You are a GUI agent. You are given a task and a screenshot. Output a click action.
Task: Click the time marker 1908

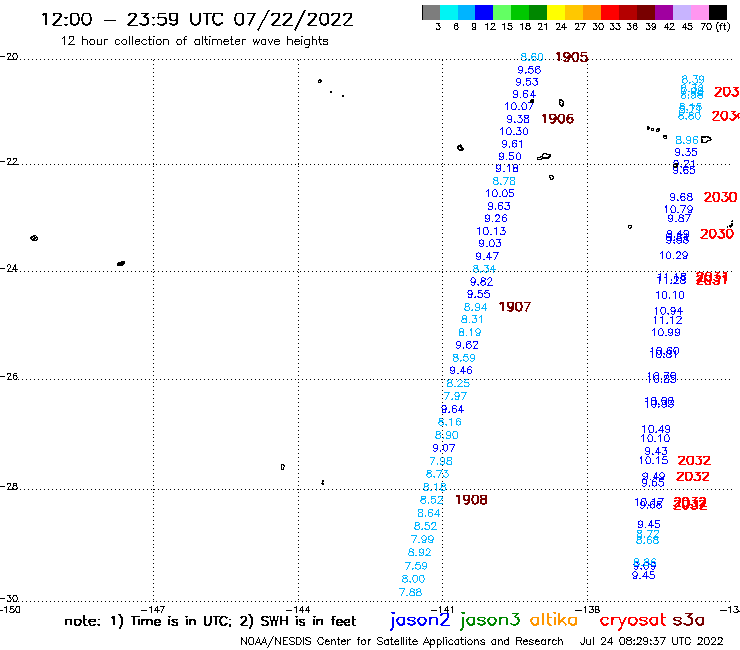point(471,500)
